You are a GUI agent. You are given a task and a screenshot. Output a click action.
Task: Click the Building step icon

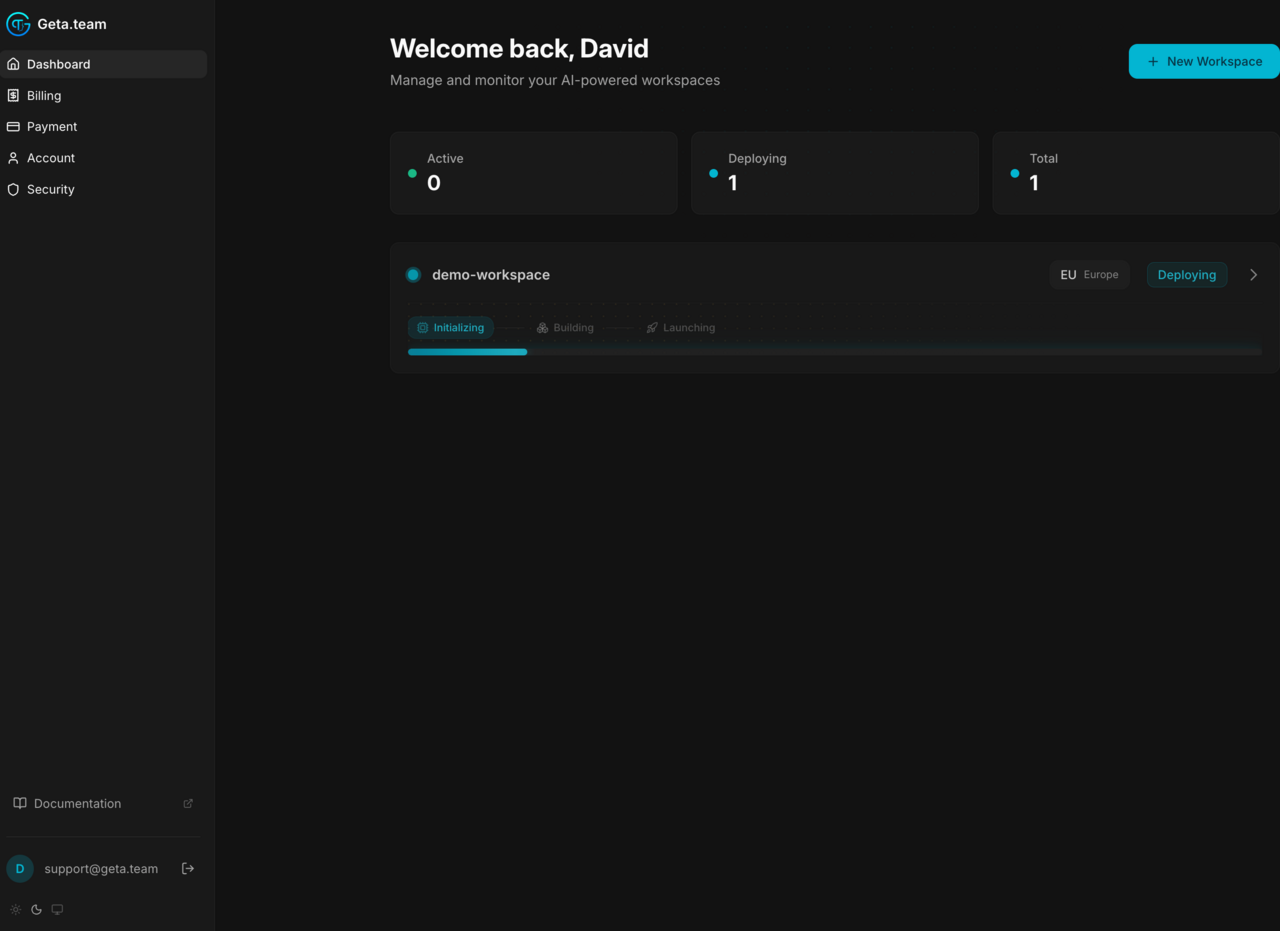click(x=542, y=328)
